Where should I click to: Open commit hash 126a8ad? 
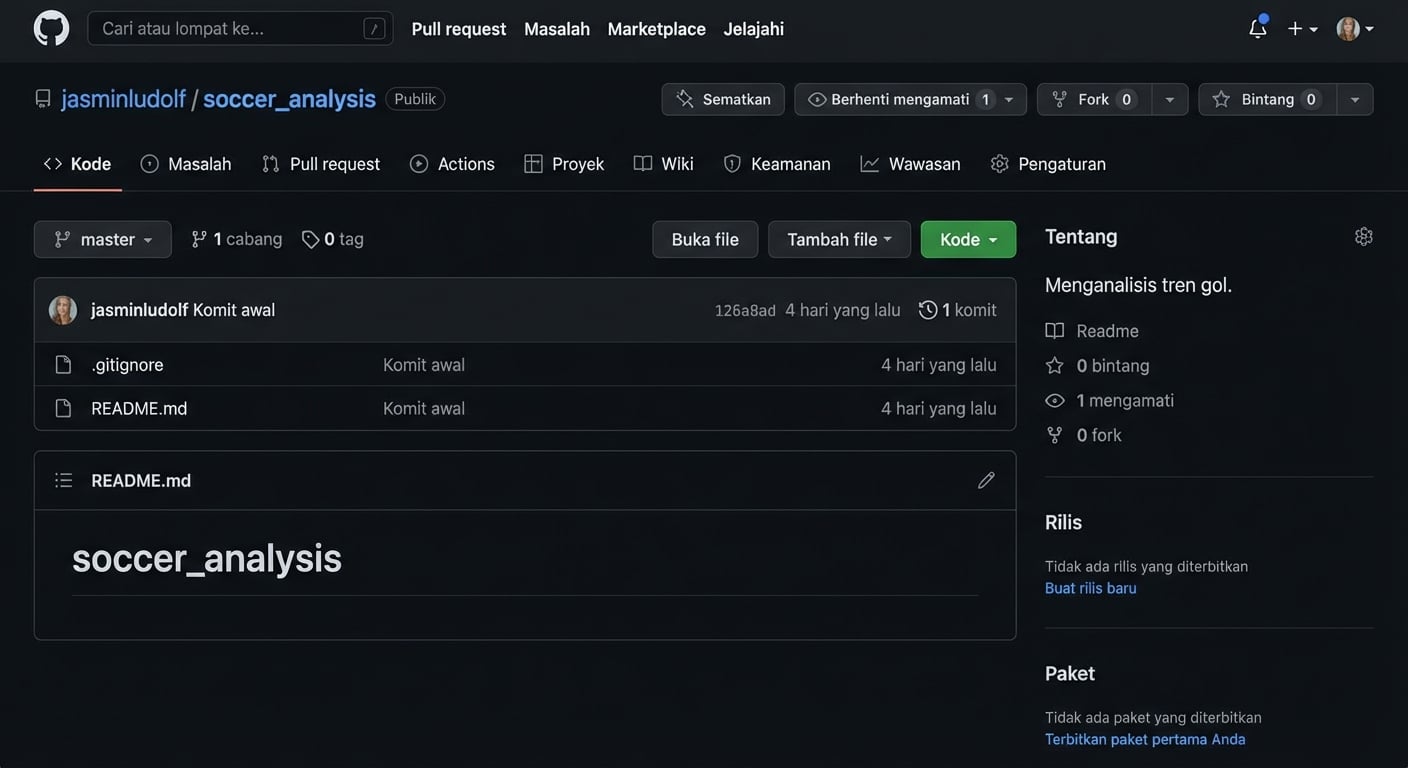[x=745, y=310]
